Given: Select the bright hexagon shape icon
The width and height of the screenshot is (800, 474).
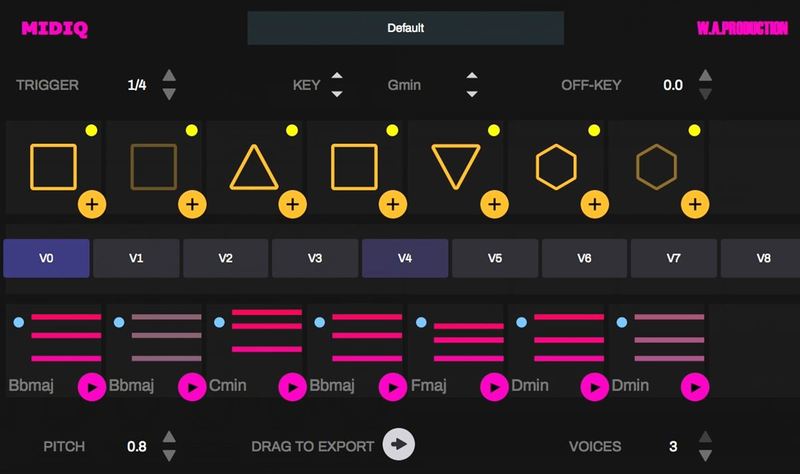Looking at the screenshot, I should coord(555,166).
